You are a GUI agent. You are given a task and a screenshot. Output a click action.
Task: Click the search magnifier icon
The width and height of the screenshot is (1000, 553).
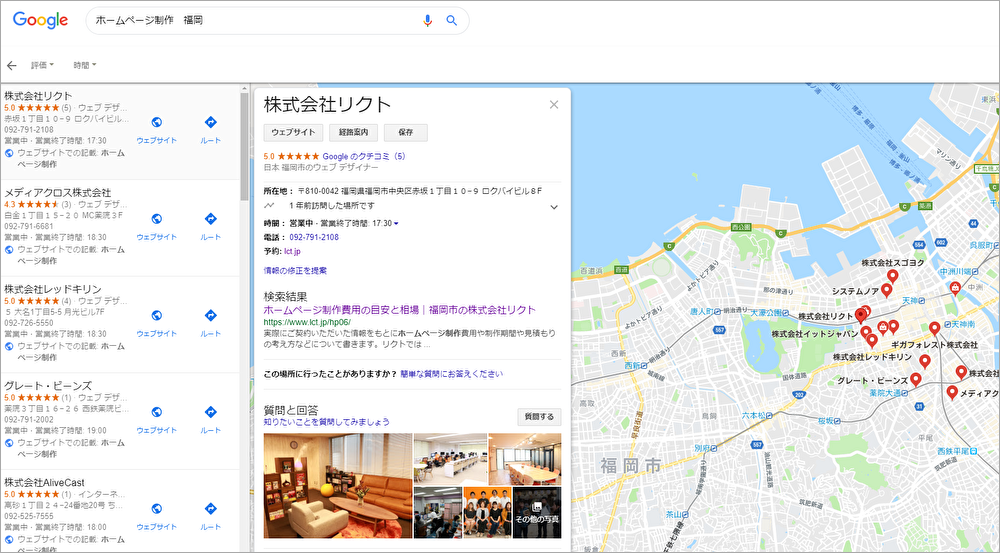point(452,20)
